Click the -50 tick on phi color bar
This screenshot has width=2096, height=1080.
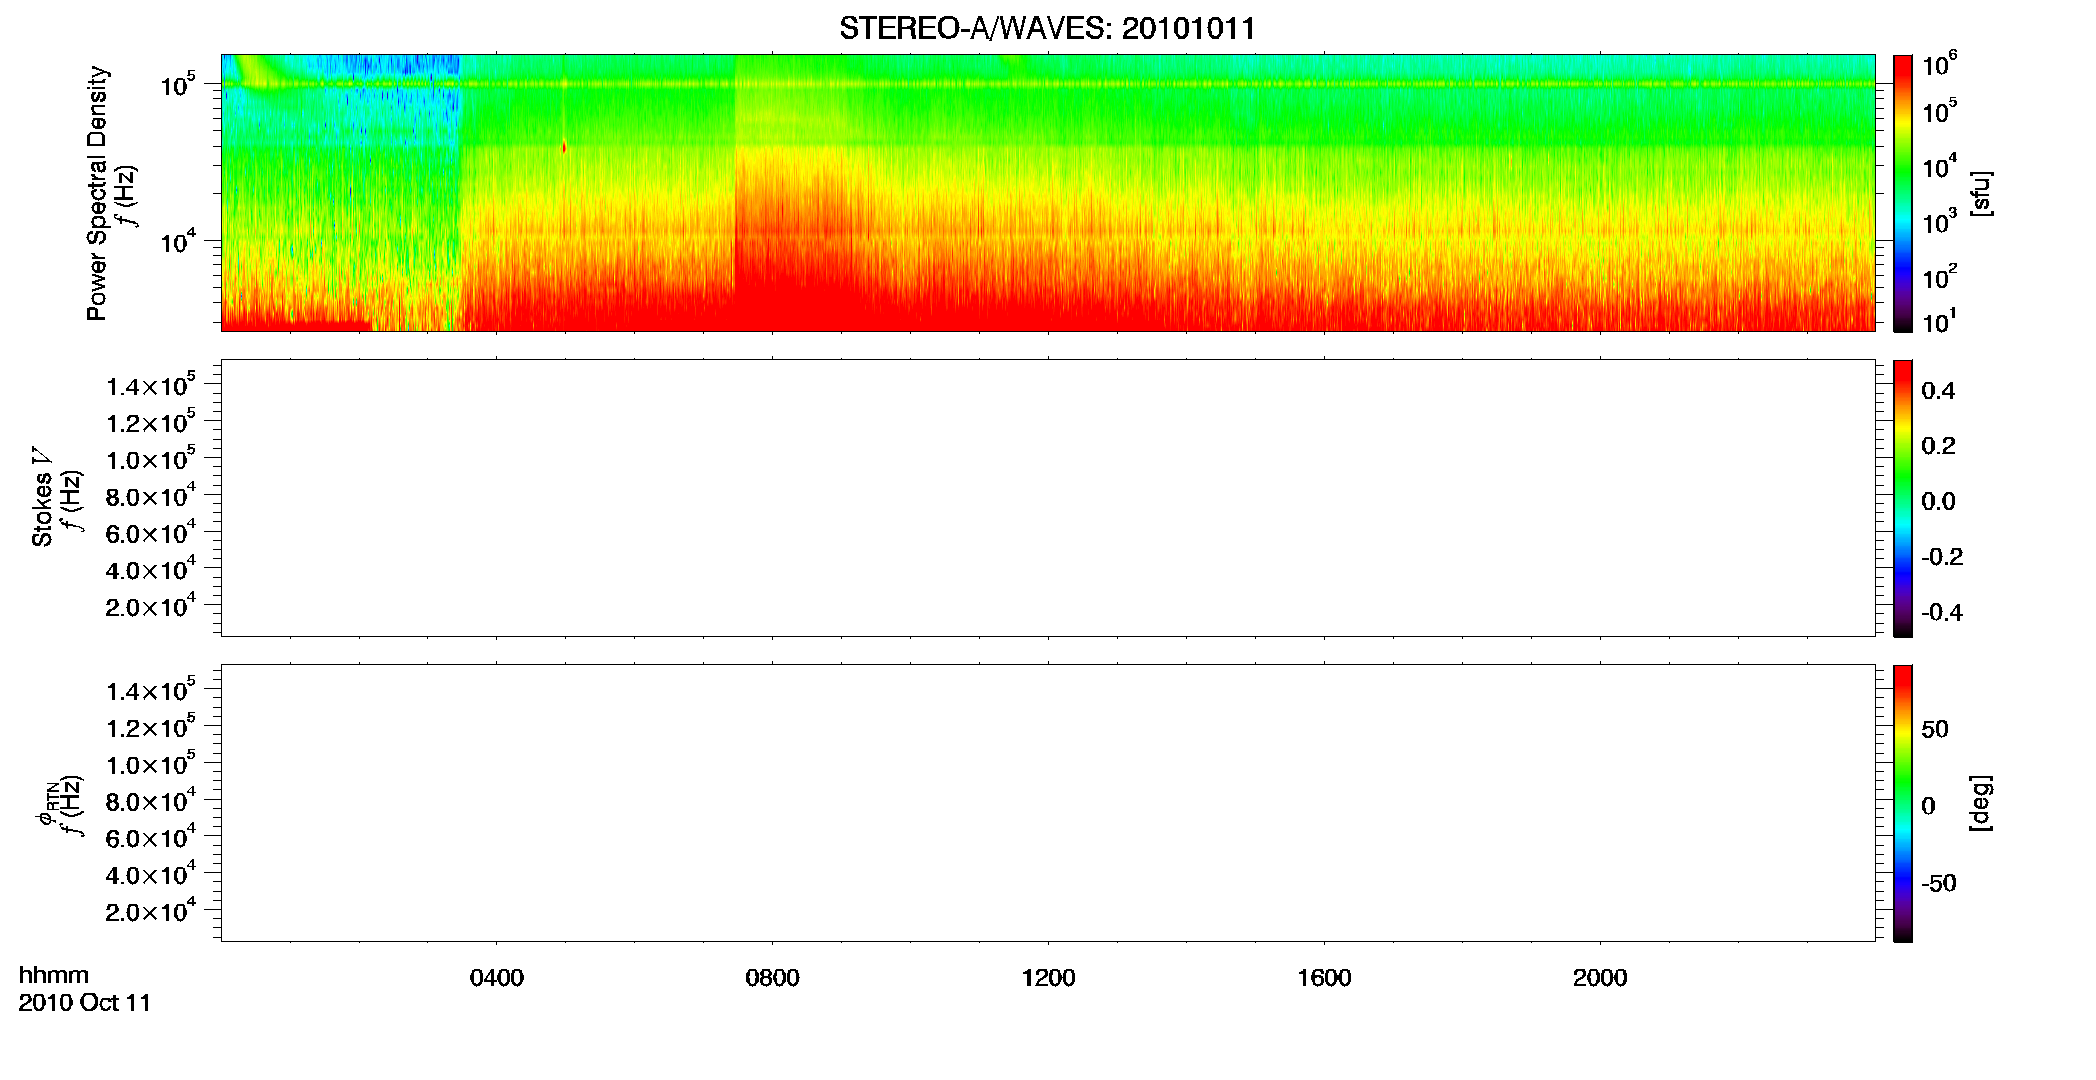click(x=1938, y=883)
